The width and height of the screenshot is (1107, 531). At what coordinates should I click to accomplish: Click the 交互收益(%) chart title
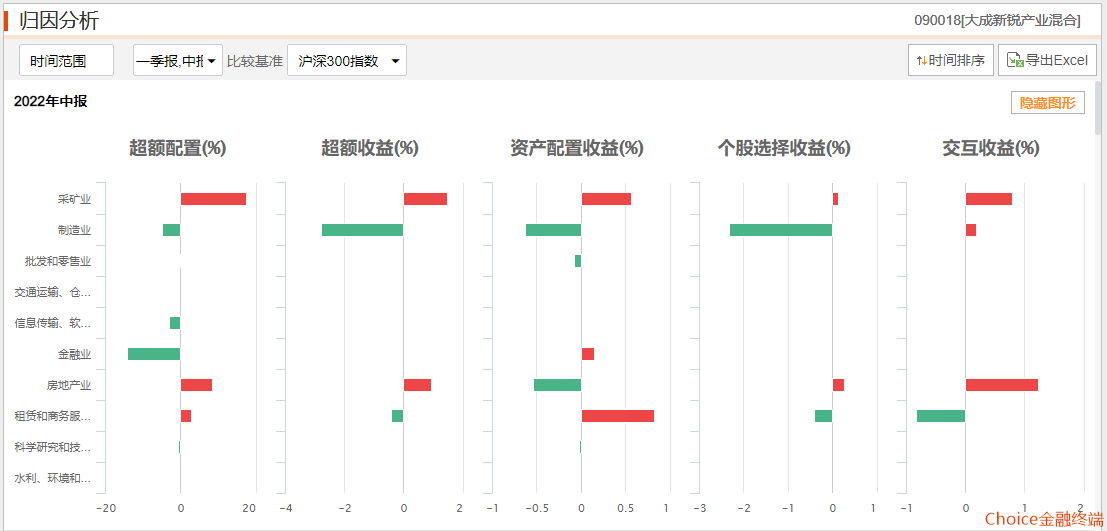coord(991,148)
